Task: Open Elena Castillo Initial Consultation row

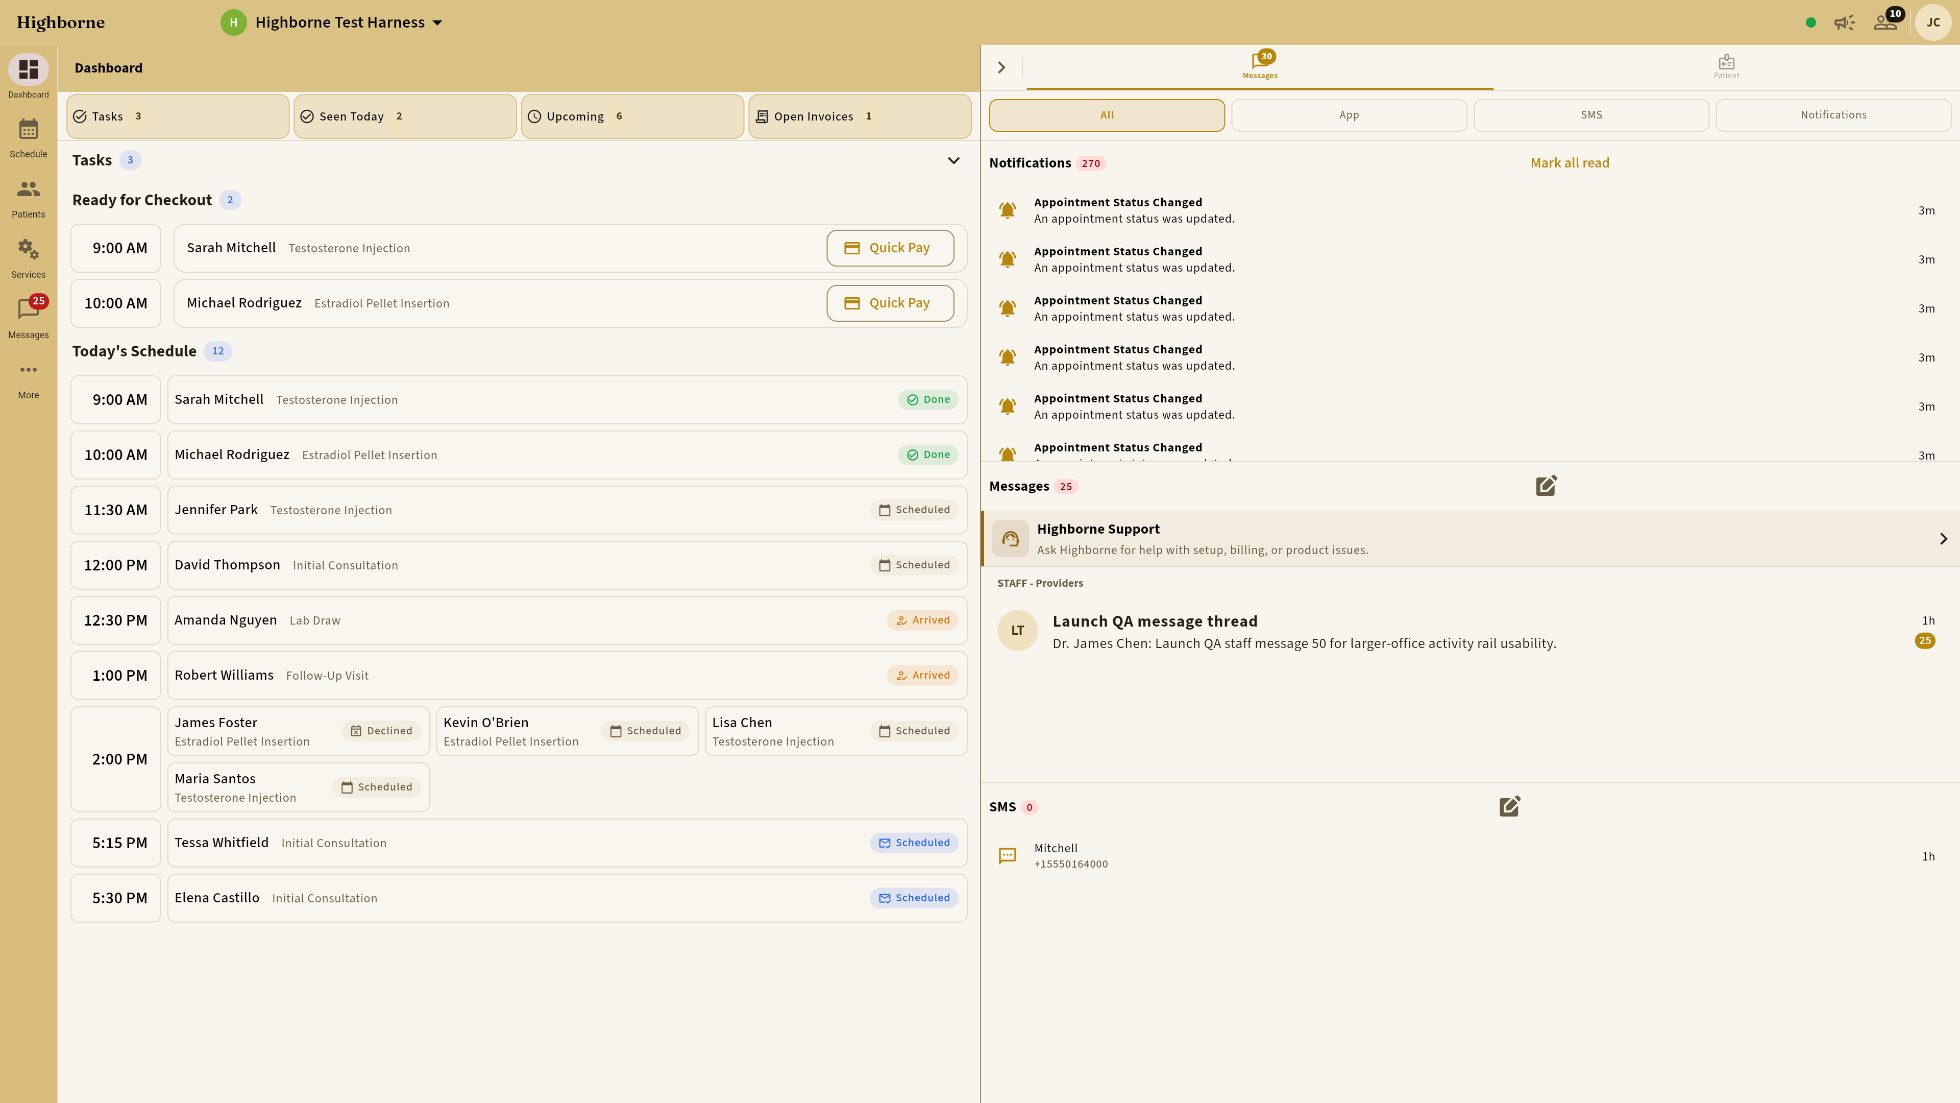Action: coord(567,898)
